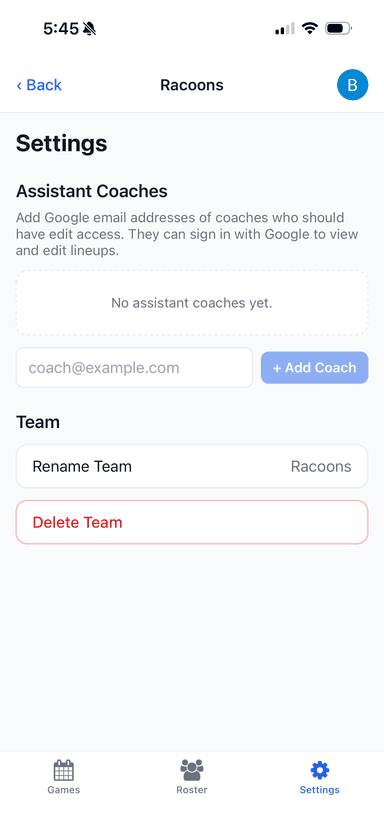Viewport: 384px width, 832px height.
Task: Switch to the Roster tab label
Action: [192, 790]
